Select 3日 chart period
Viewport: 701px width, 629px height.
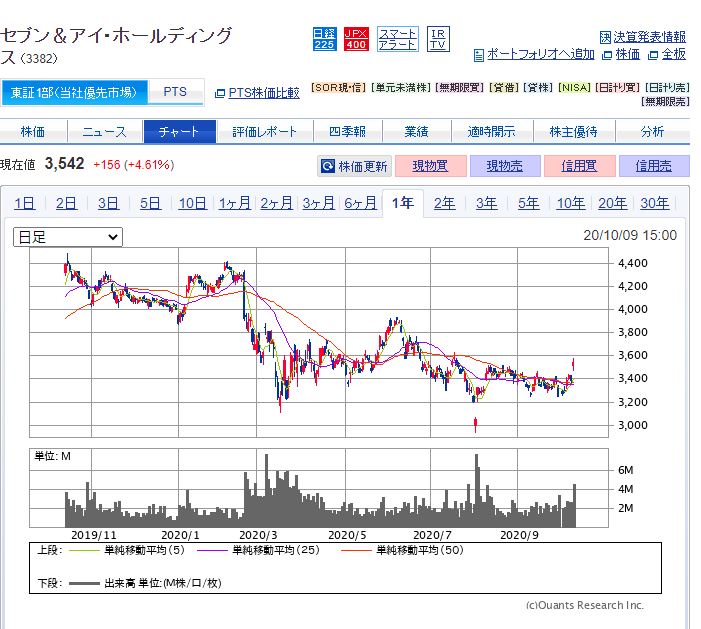point(108,203)
